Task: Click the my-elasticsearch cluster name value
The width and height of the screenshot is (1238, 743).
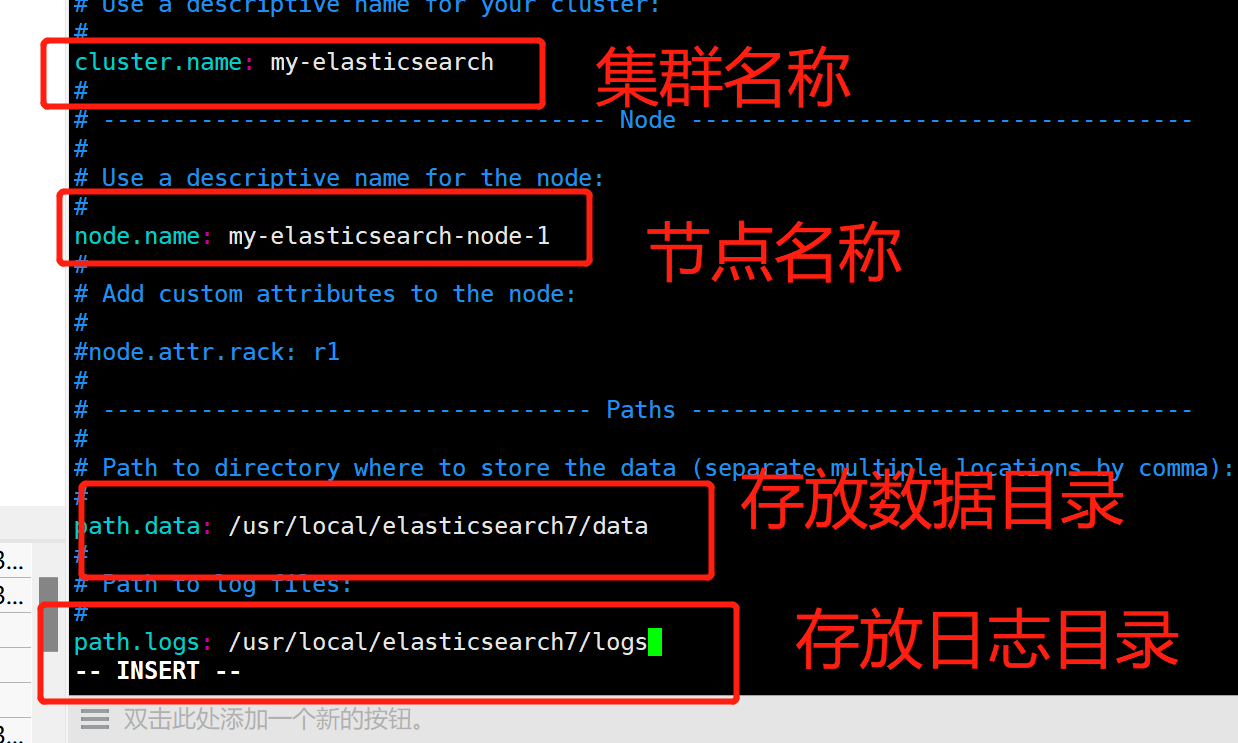Action: click(382, 62)
